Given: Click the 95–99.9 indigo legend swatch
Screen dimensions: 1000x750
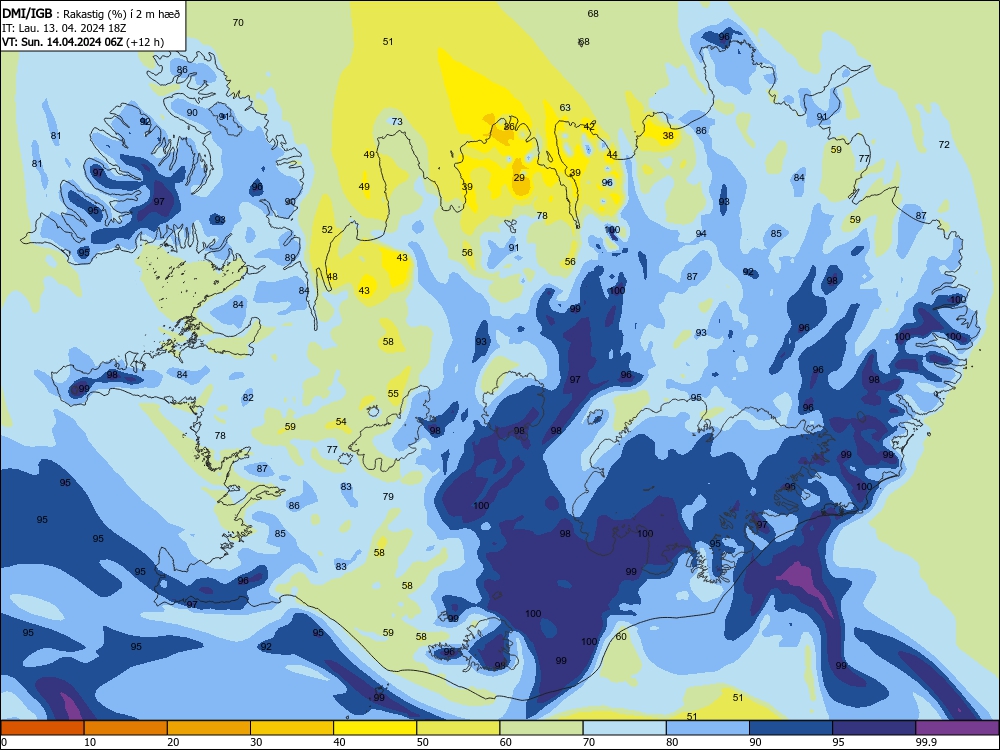Looking at the screenshot, I should click(874, 728).
